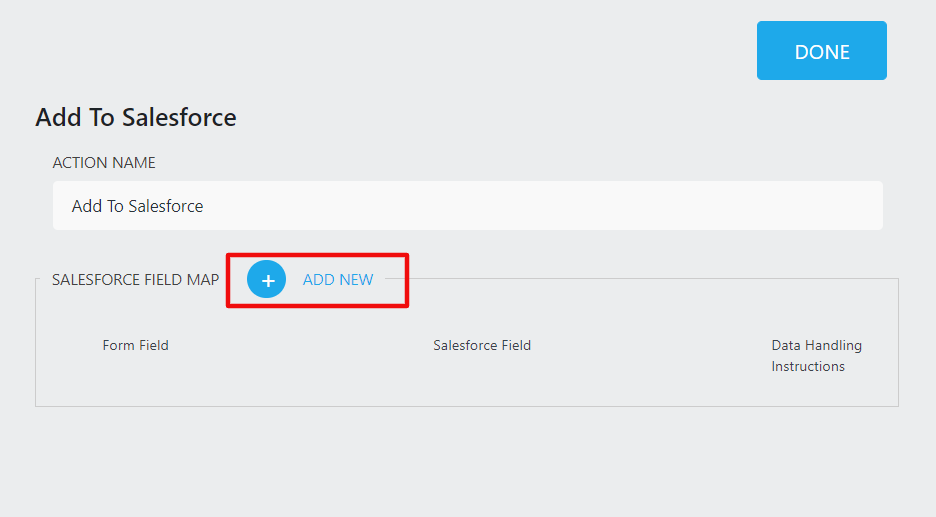Click the word 'MAP' in field map label
The height and width of the screenshot is (517, 936).
[203, 280]
